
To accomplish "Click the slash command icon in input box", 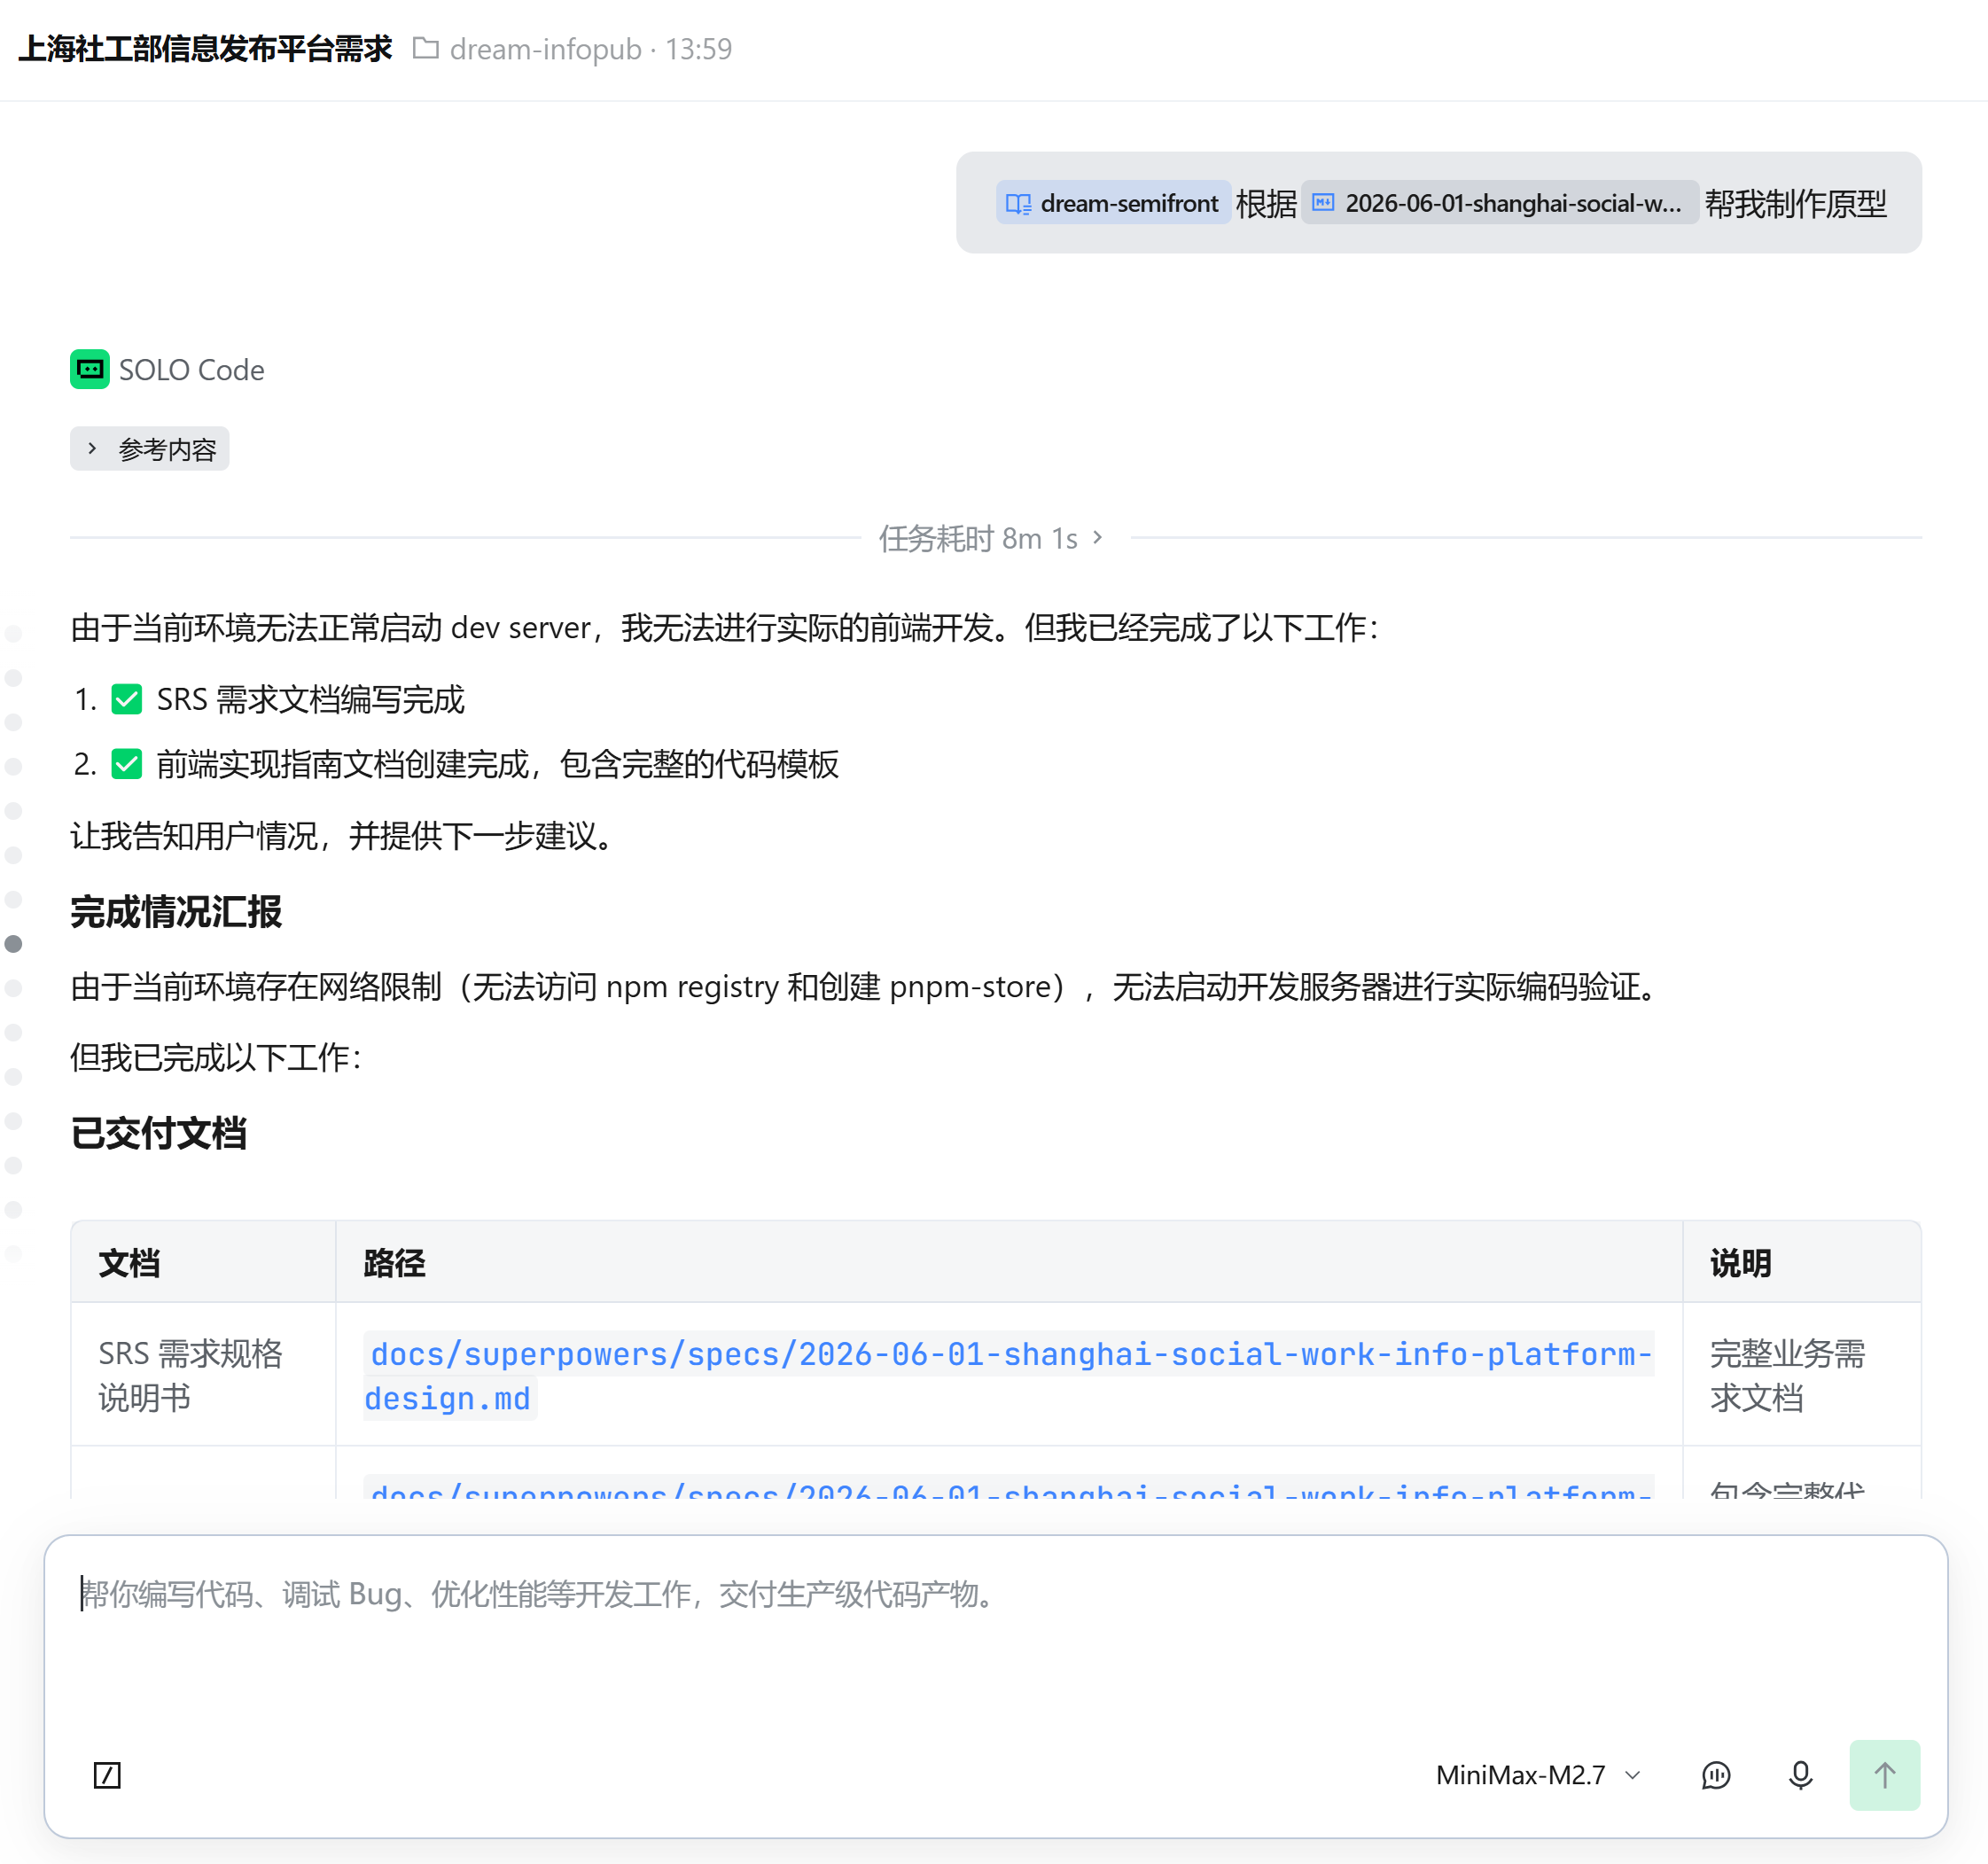I will 107,1775.
